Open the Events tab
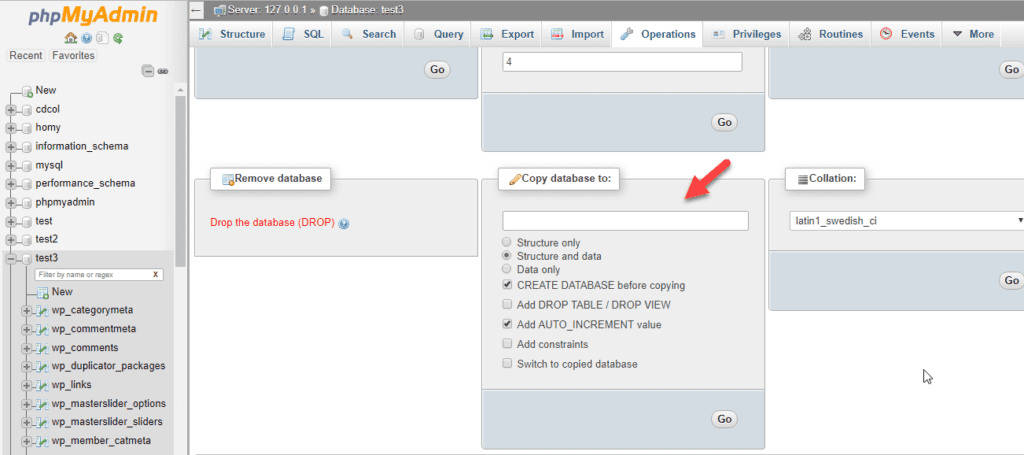Viewport: 1024px width, 455px height. [908, 35]
